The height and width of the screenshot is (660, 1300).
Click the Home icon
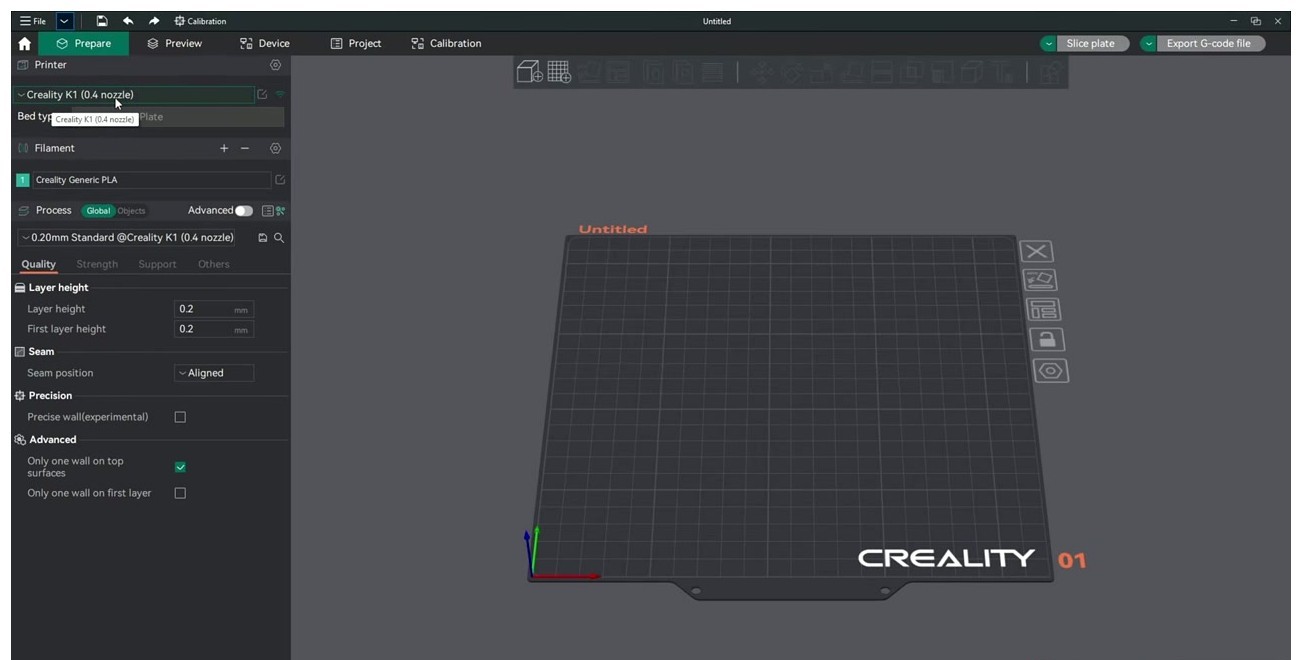pos(25,44)
